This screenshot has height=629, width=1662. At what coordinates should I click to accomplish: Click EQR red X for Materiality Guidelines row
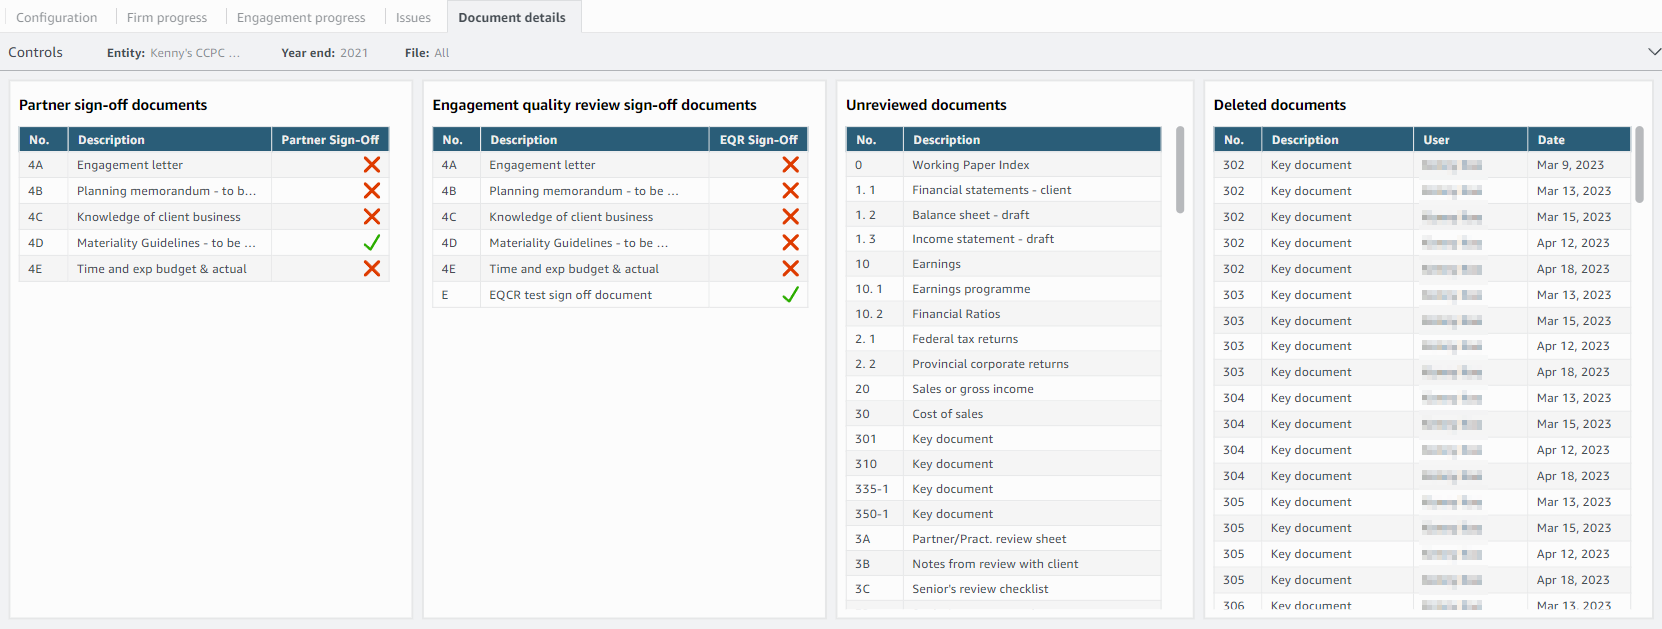pyautogui.click(x=790, y=243)
